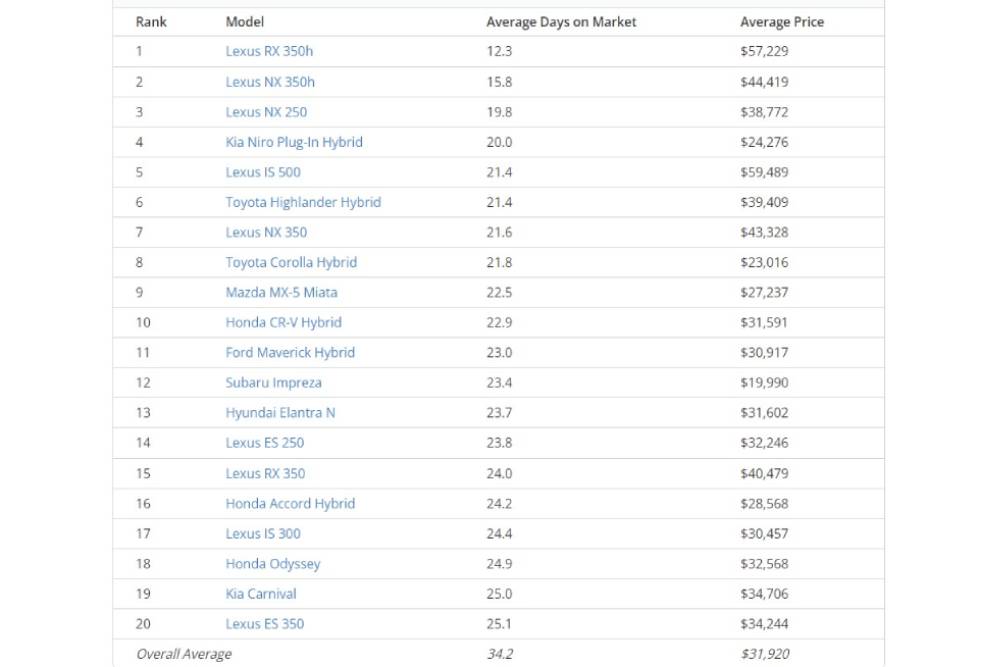Visit Toyota Corolla Hybrid page
The height and width of the screenshot is (667, 1000).
coord(291,262)
